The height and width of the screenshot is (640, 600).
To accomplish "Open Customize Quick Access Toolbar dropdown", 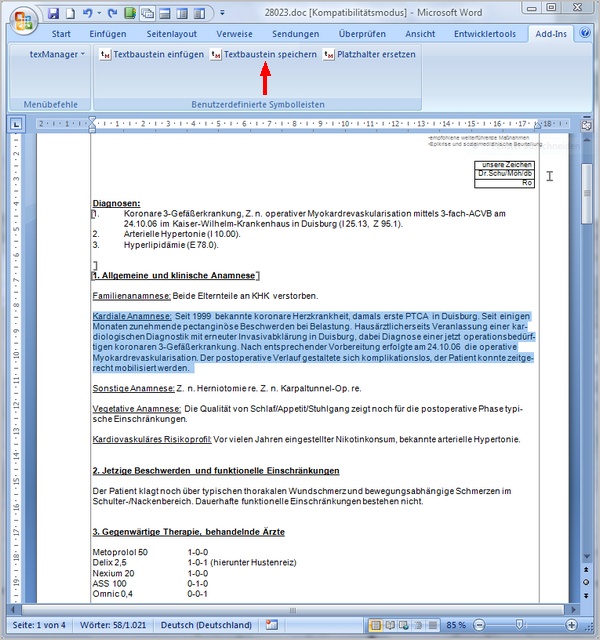I will [222, 13].
